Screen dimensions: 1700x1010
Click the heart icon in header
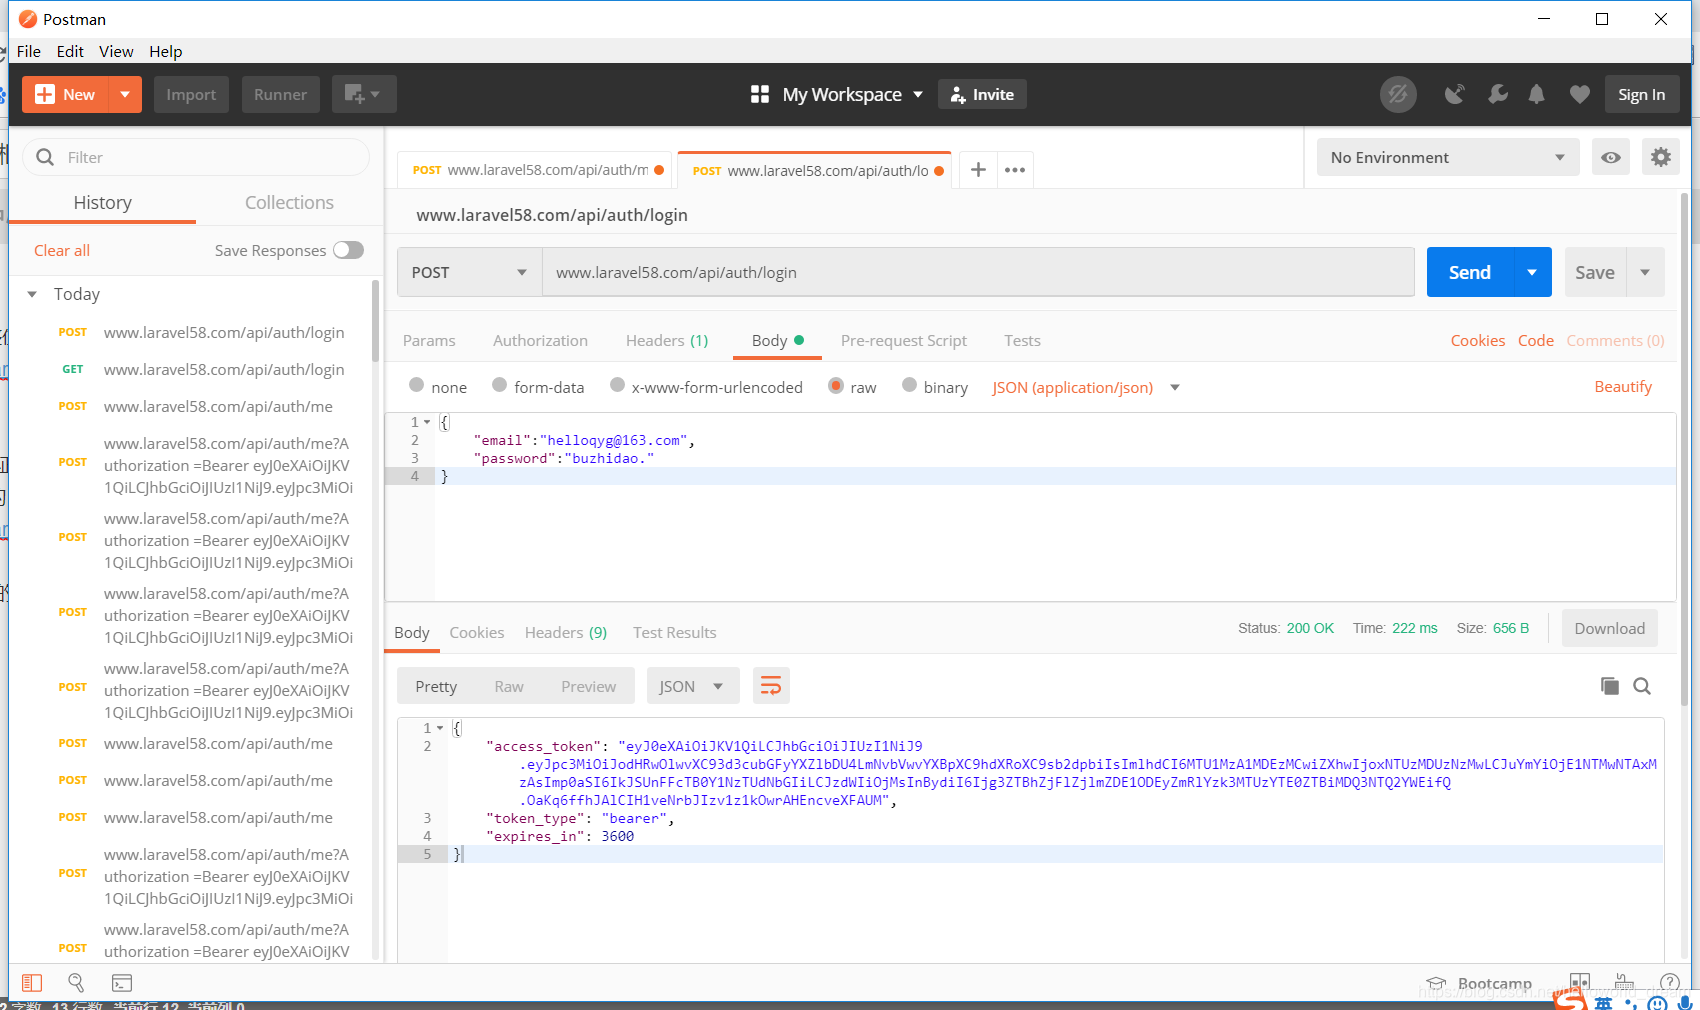pyautogui.click(x=1580, y=94)
